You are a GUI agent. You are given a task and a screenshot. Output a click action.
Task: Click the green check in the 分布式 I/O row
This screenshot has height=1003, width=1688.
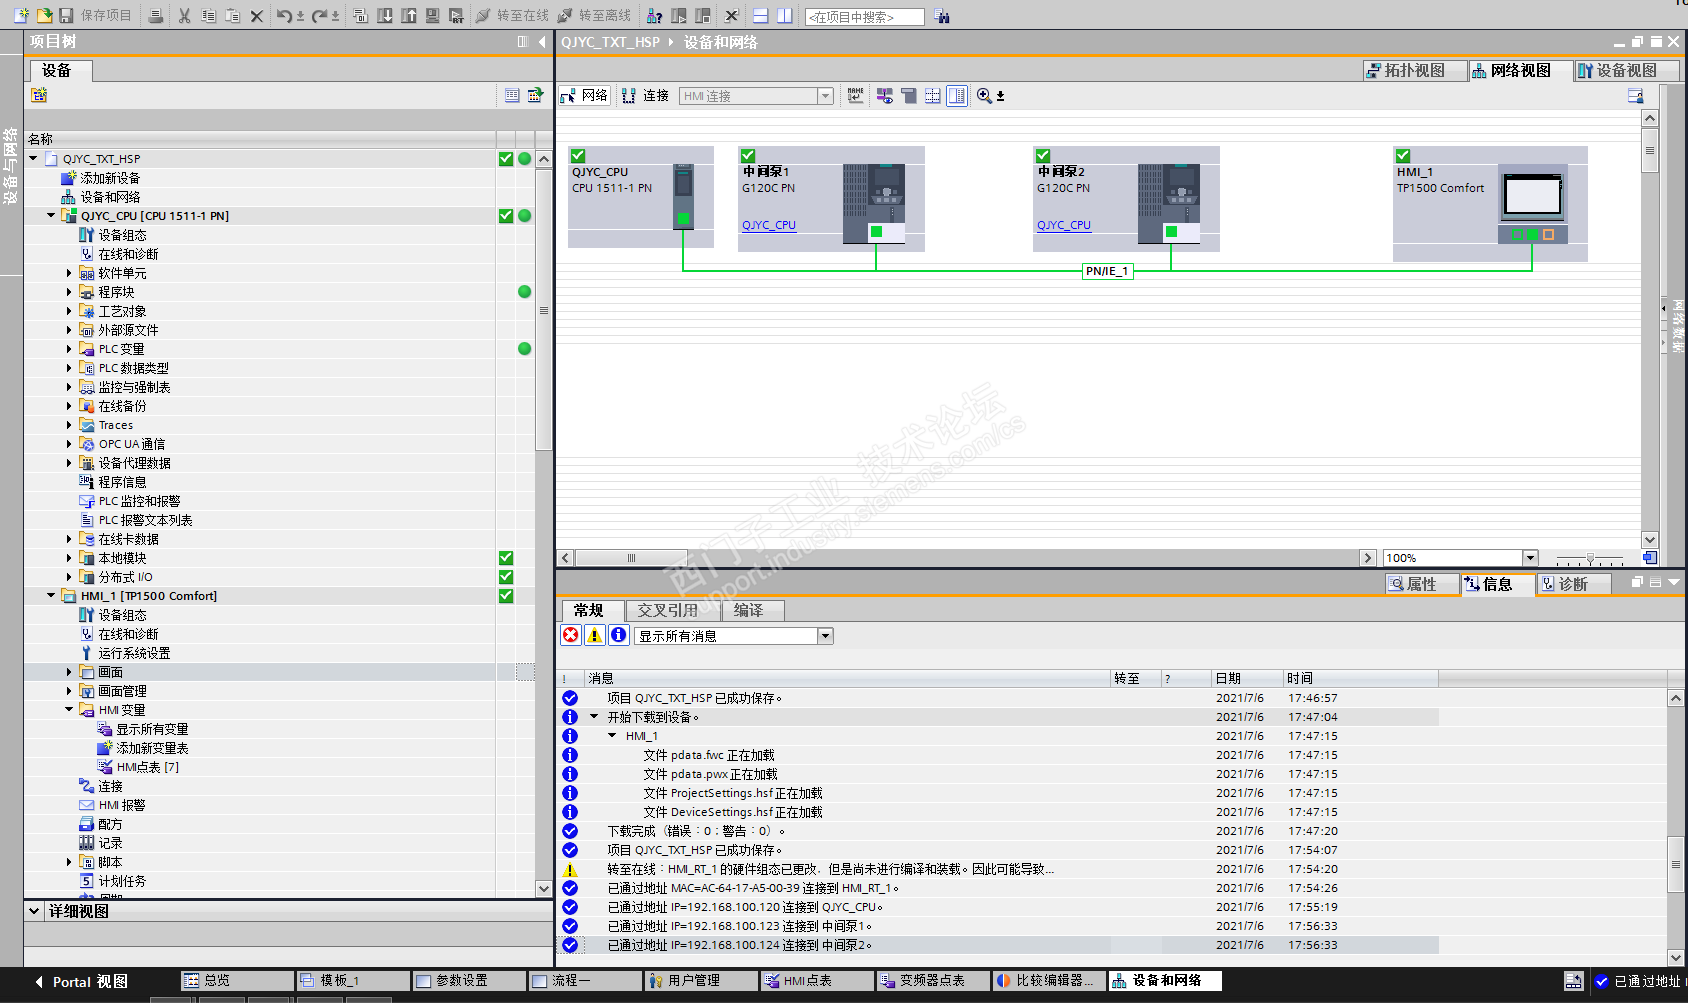(506, 577)
